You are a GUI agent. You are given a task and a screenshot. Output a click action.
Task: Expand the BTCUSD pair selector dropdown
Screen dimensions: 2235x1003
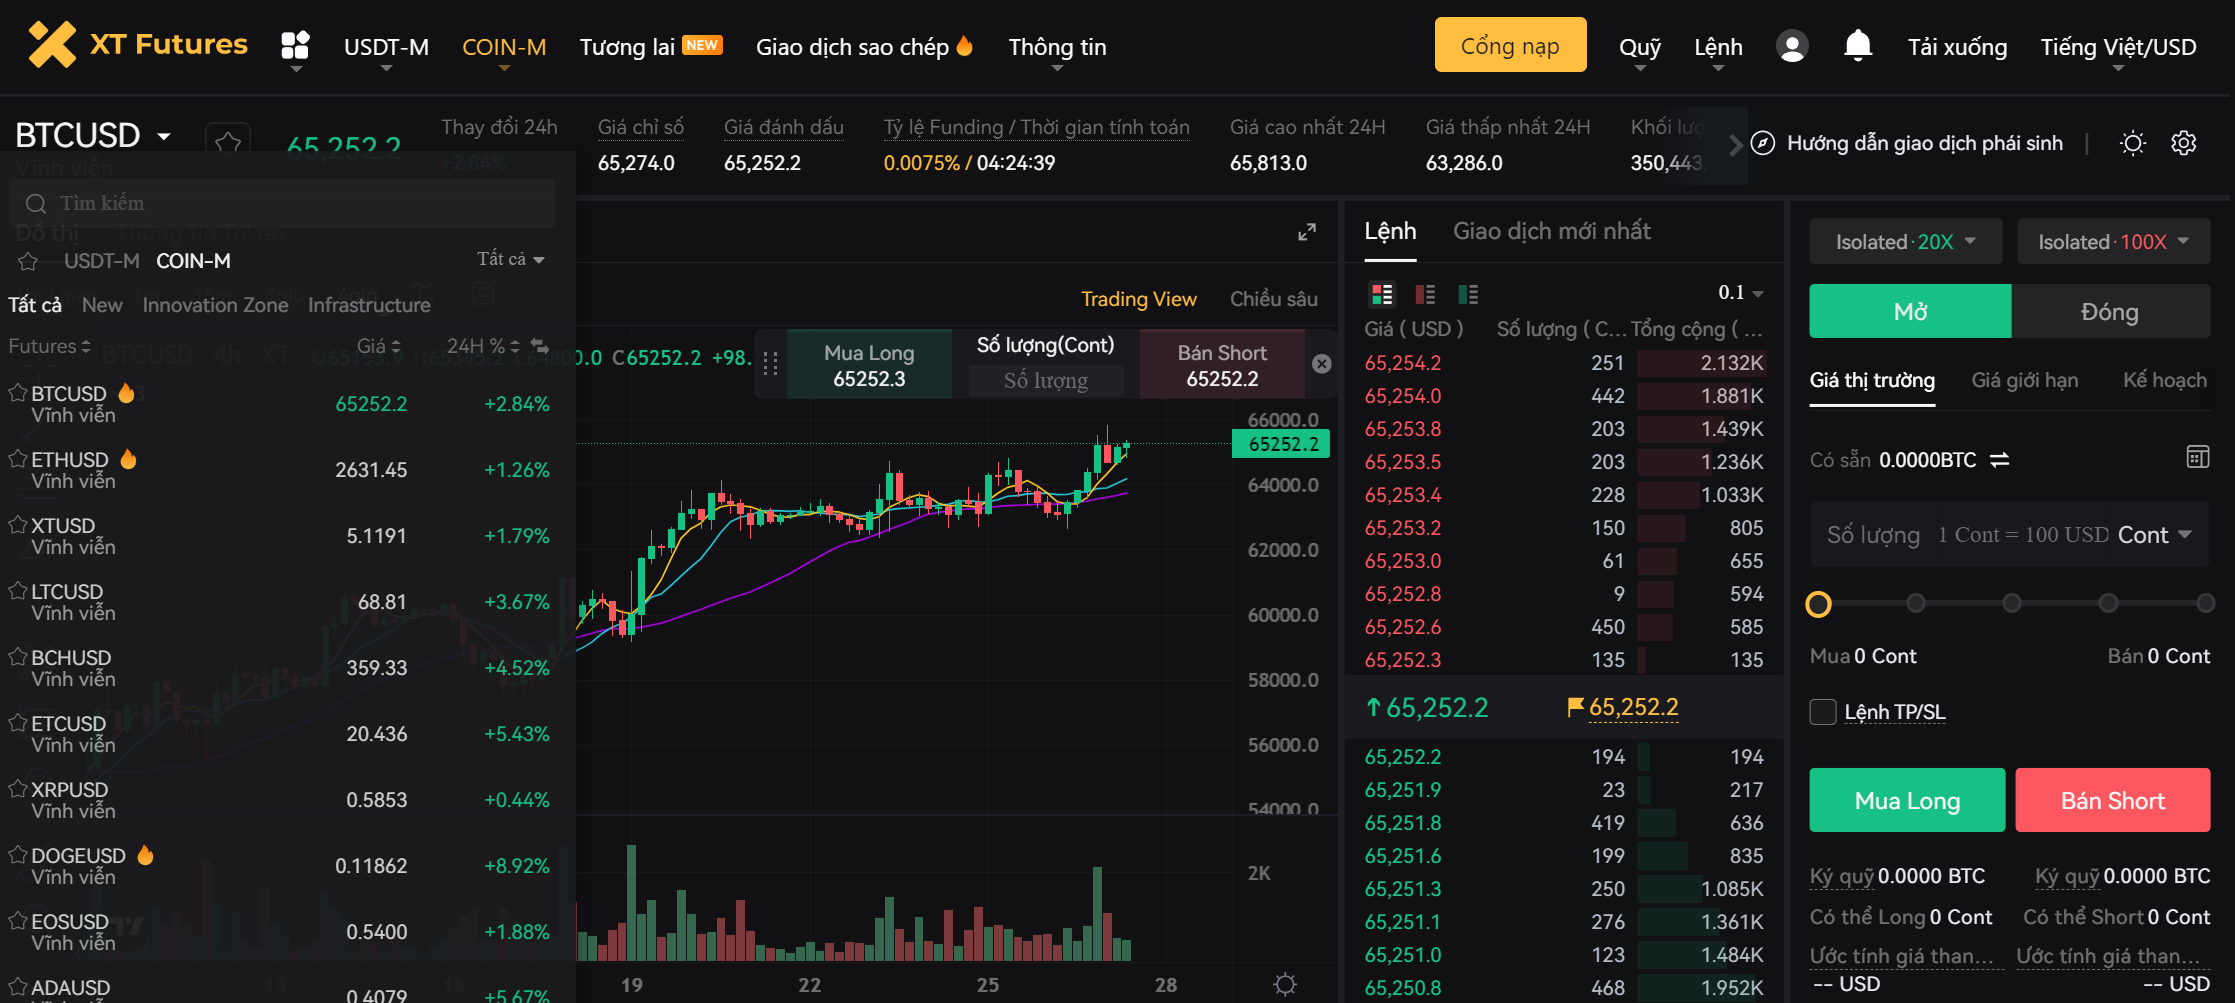164,136
